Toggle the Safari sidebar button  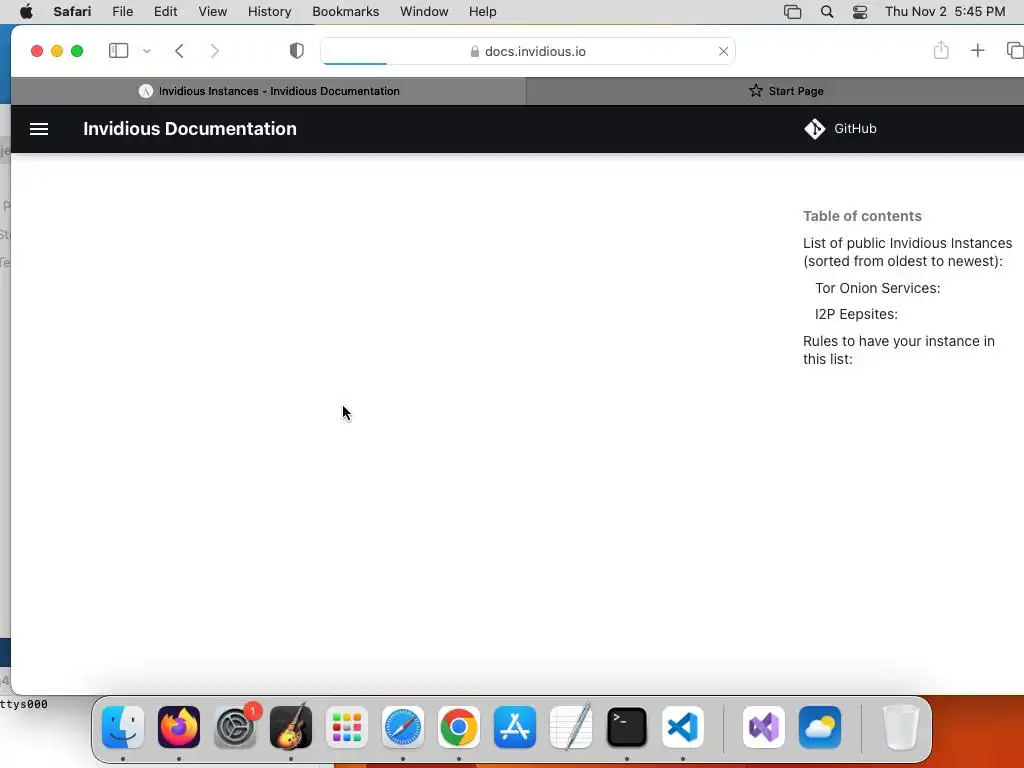[118, 51]
